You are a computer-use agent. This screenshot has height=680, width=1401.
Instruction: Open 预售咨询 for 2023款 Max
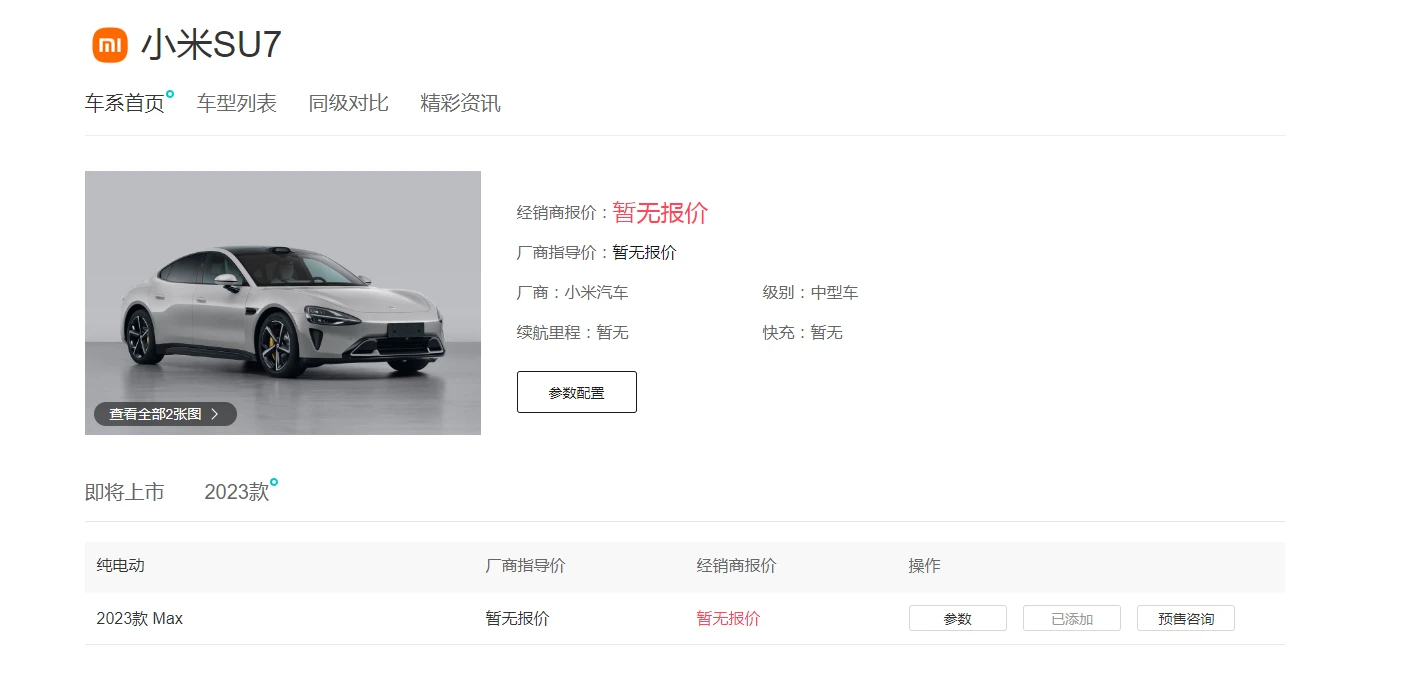point(1186,618)
